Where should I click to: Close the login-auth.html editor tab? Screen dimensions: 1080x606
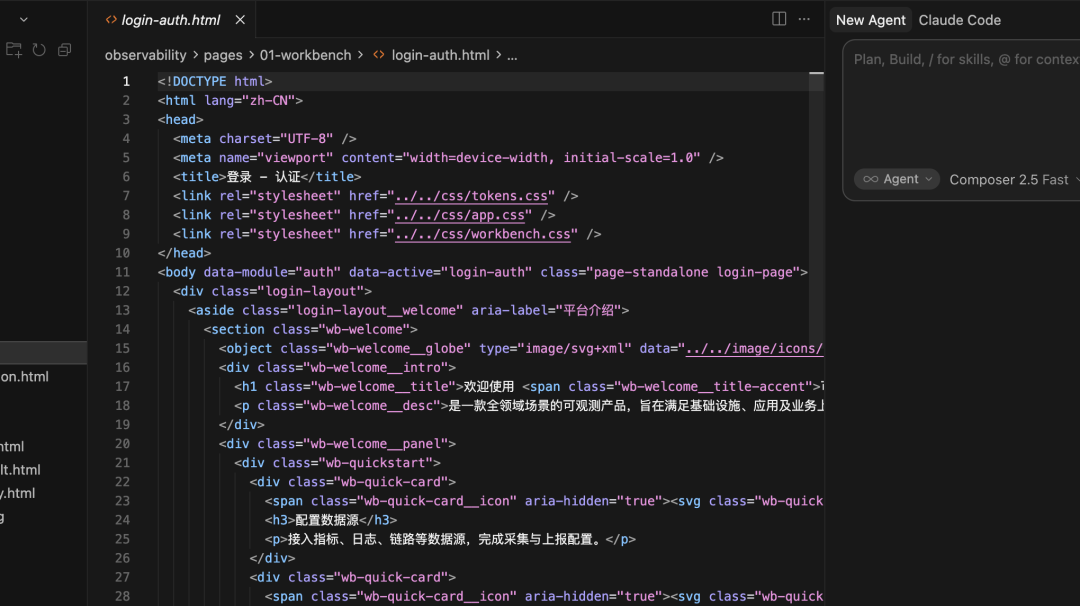pyautogui.click(x=240, y=20)
